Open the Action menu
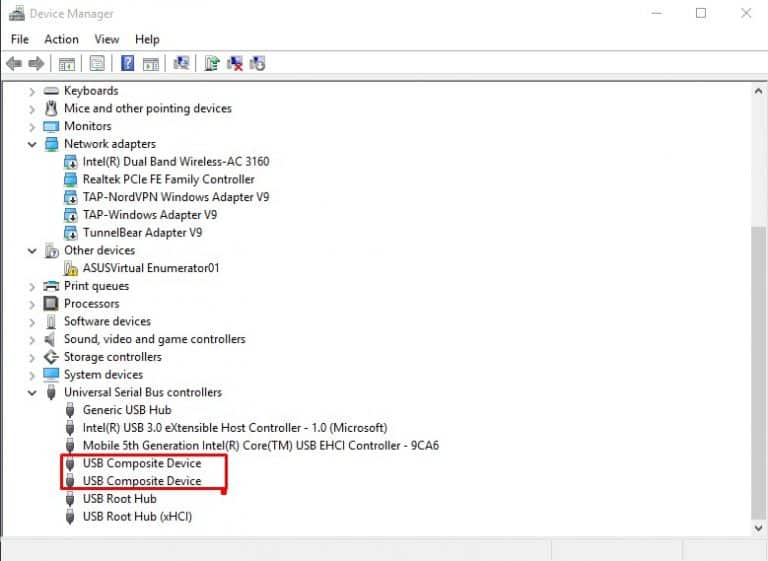This screenshot has height=561, width=768. [x=61, y=39]
